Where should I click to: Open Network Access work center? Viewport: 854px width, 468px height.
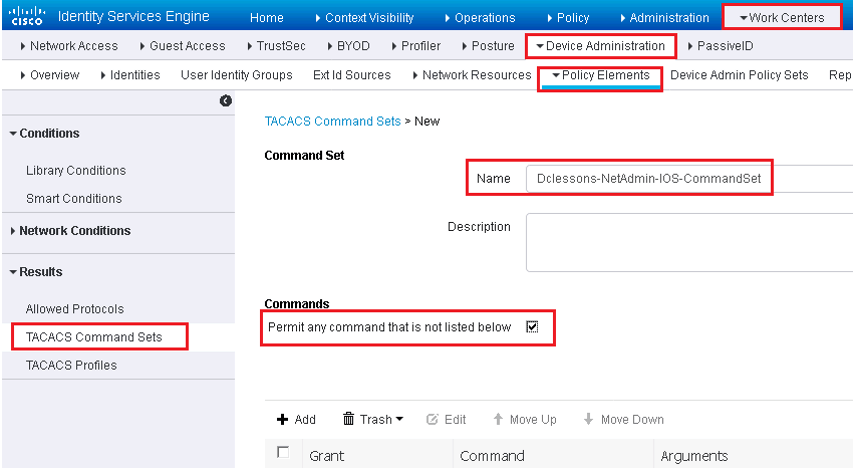(x=69, y=46)
